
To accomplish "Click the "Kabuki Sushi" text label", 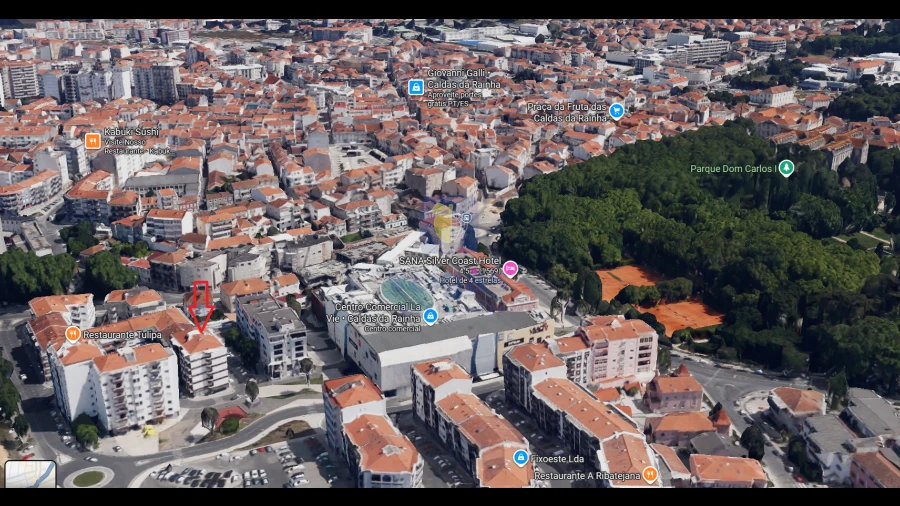I will (x=131, y=132).
